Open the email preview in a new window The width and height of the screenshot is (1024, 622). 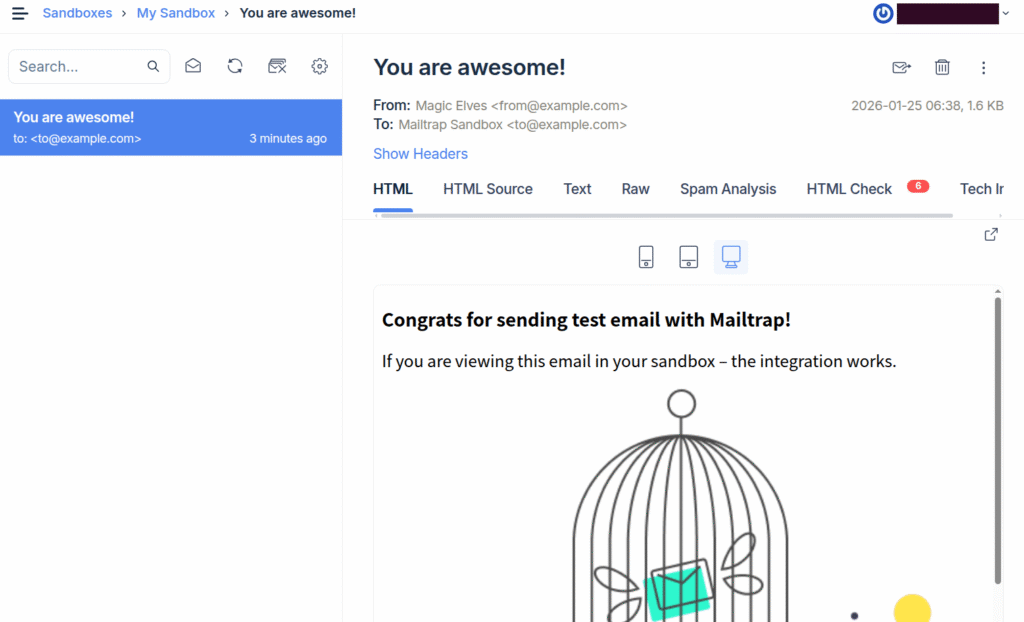[x=990, y=233]
